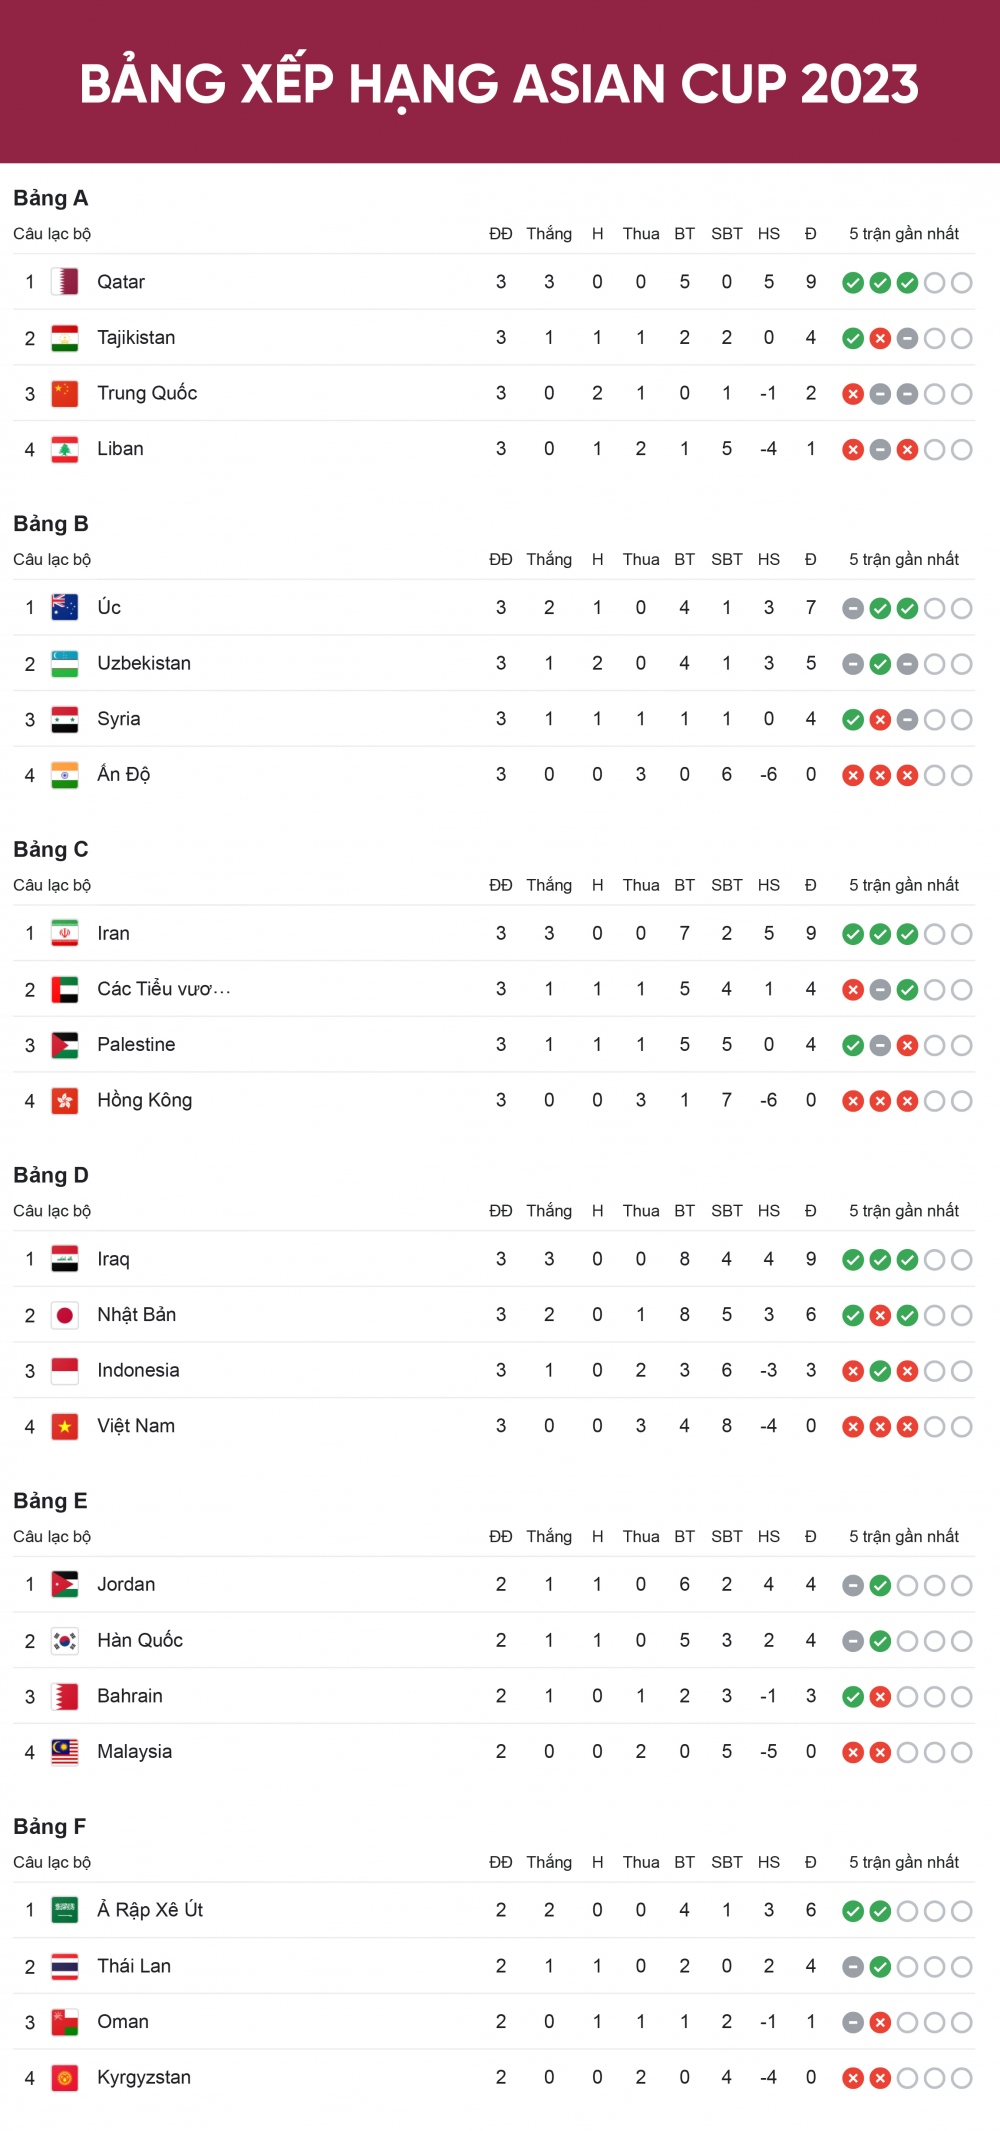The height and width of the screenshot is (2131, 1000).
Task: Click Malaysia's last empty match circle
Action: (x=961, y=1752)
